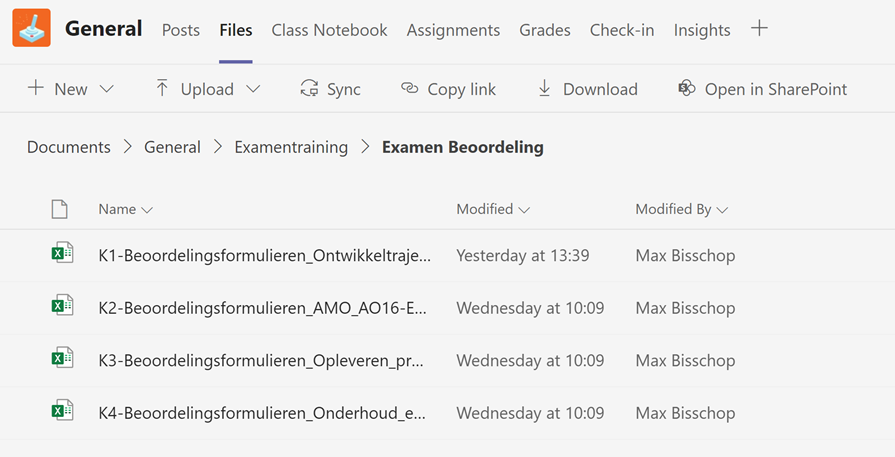Add a new tab with plus icon
895x457 pixels.
tap(759, 28)
